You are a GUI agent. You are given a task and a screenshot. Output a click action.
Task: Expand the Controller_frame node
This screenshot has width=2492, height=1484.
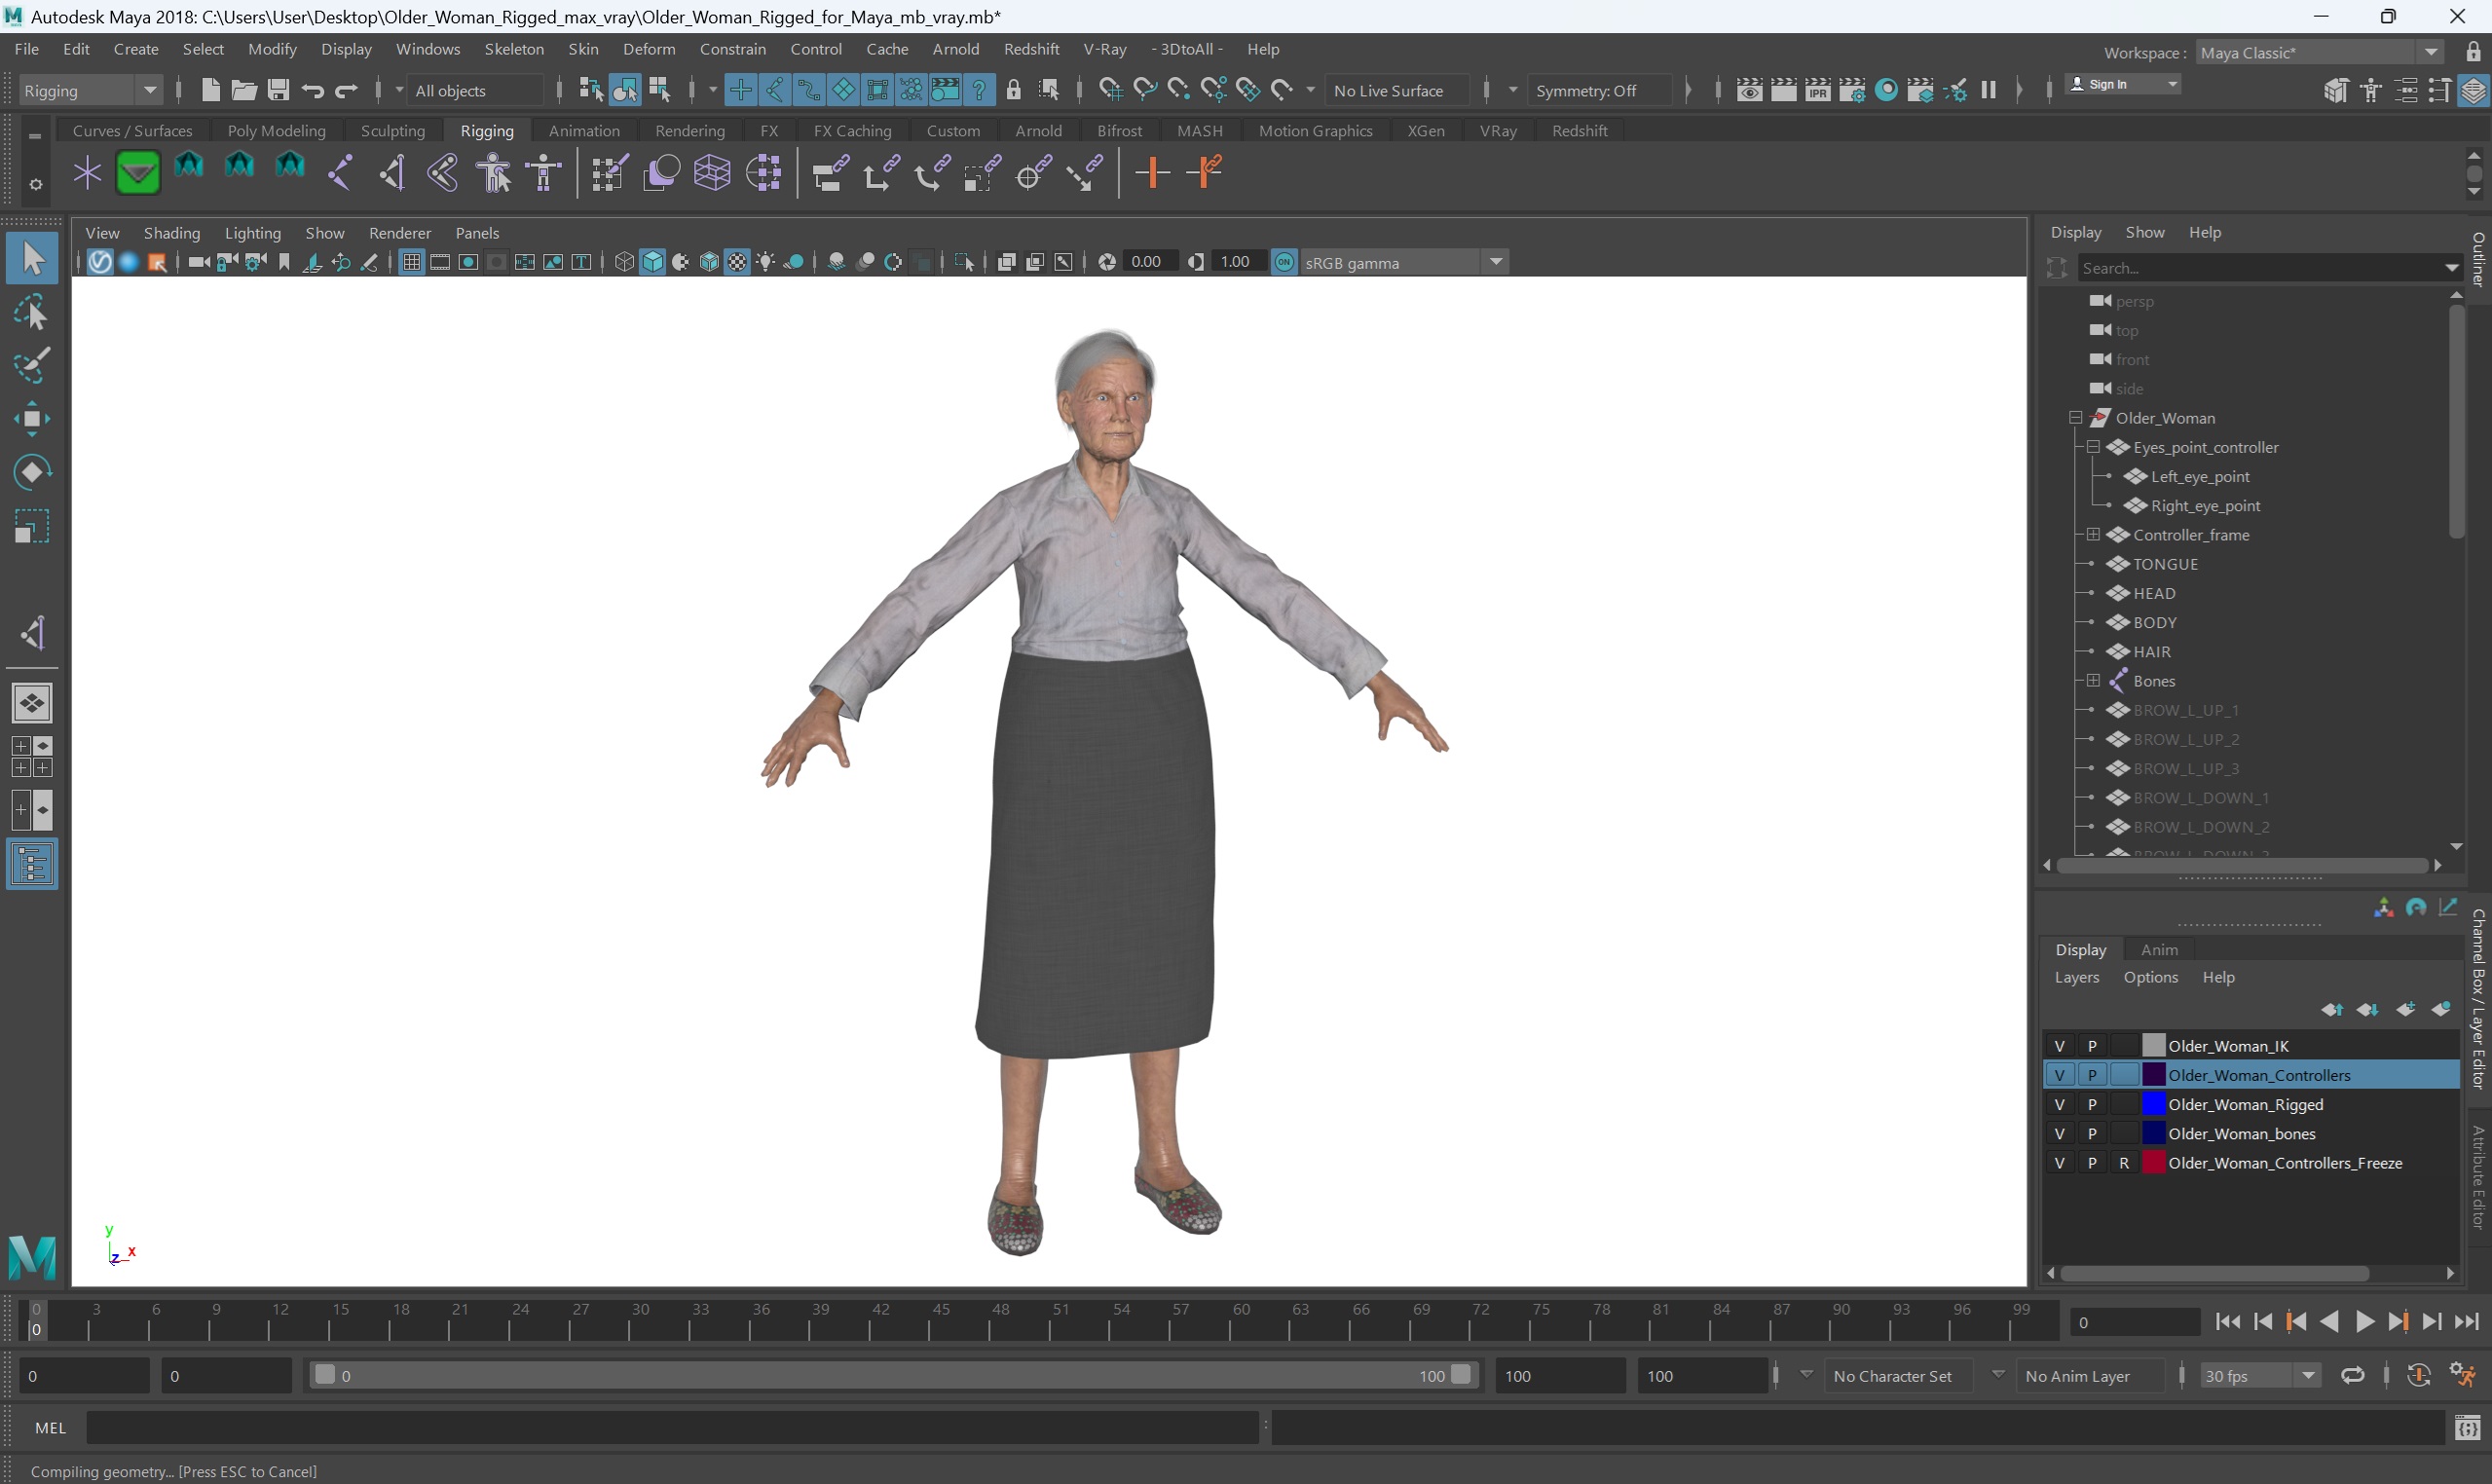[2093, 535]
